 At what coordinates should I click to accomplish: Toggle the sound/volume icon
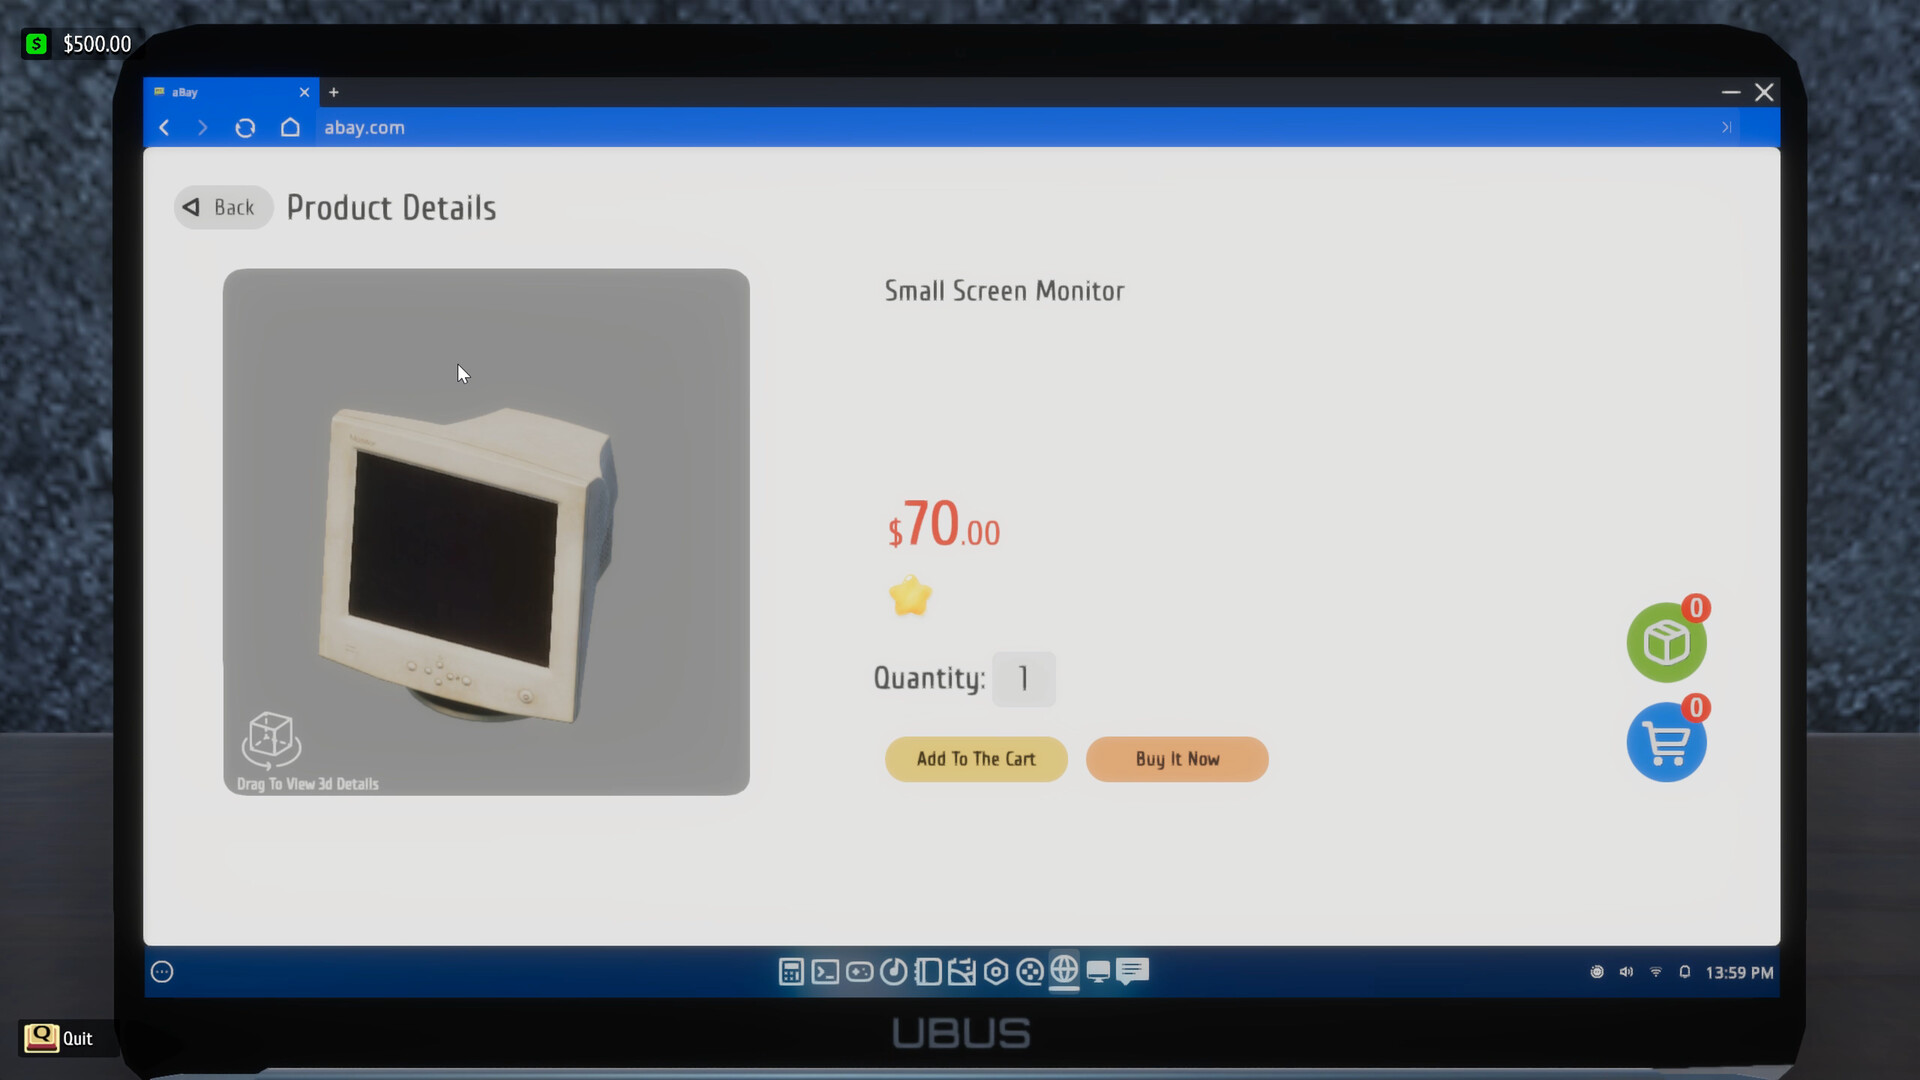tap(1626, 972)
